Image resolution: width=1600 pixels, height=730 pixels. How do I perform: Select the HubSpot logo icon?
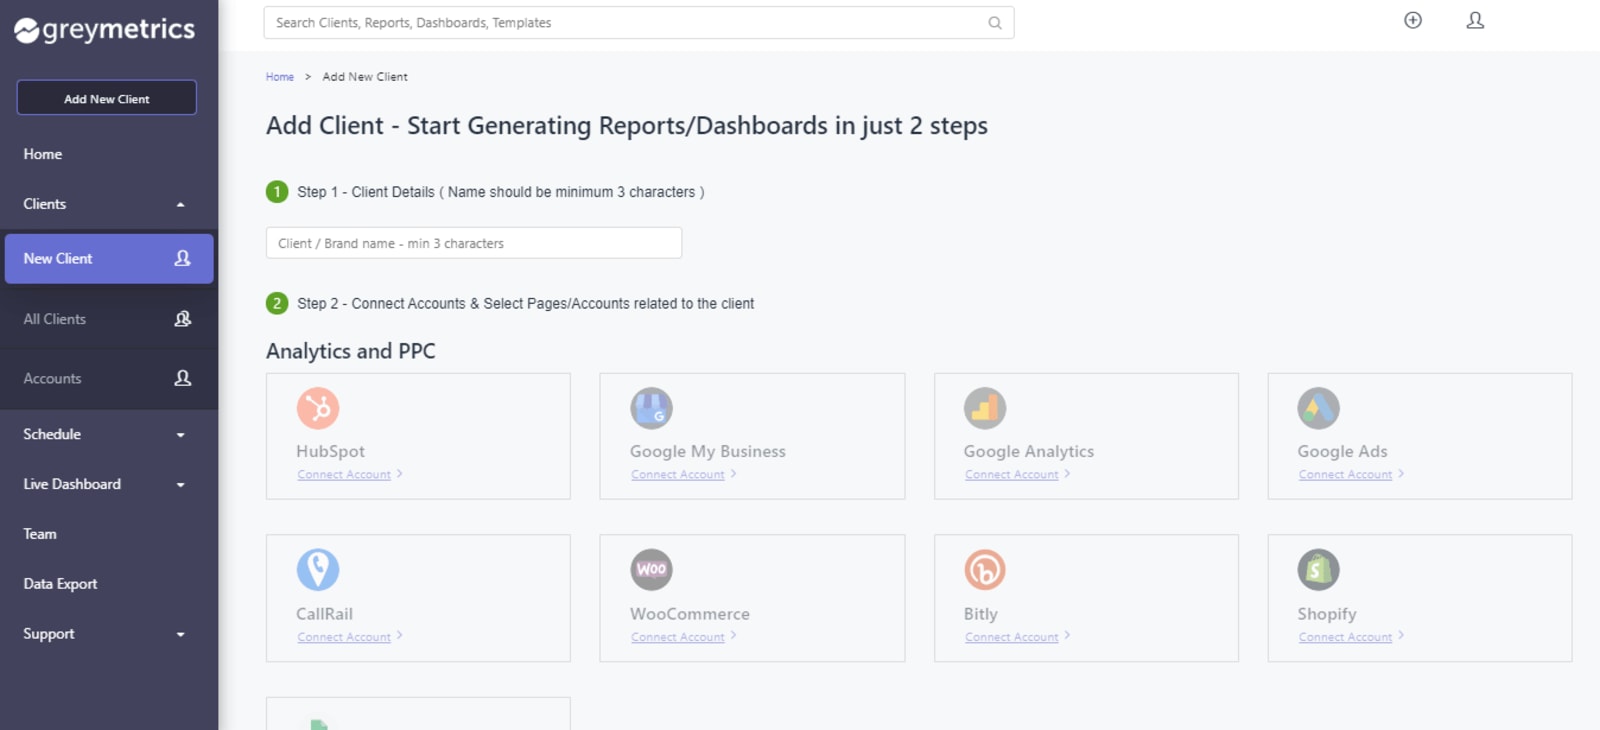(x=318, y=408)
